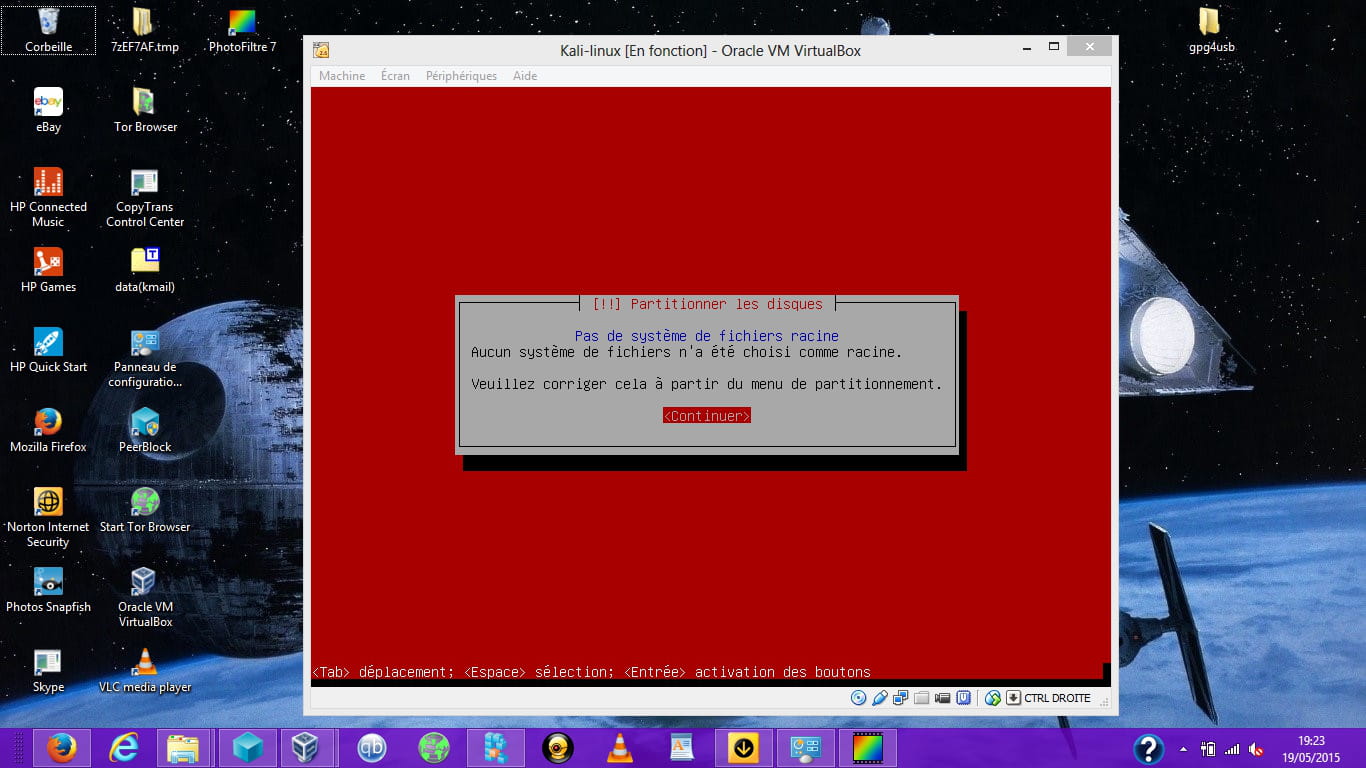Toggle the muted volume tray icon

tap(1256, 749)
